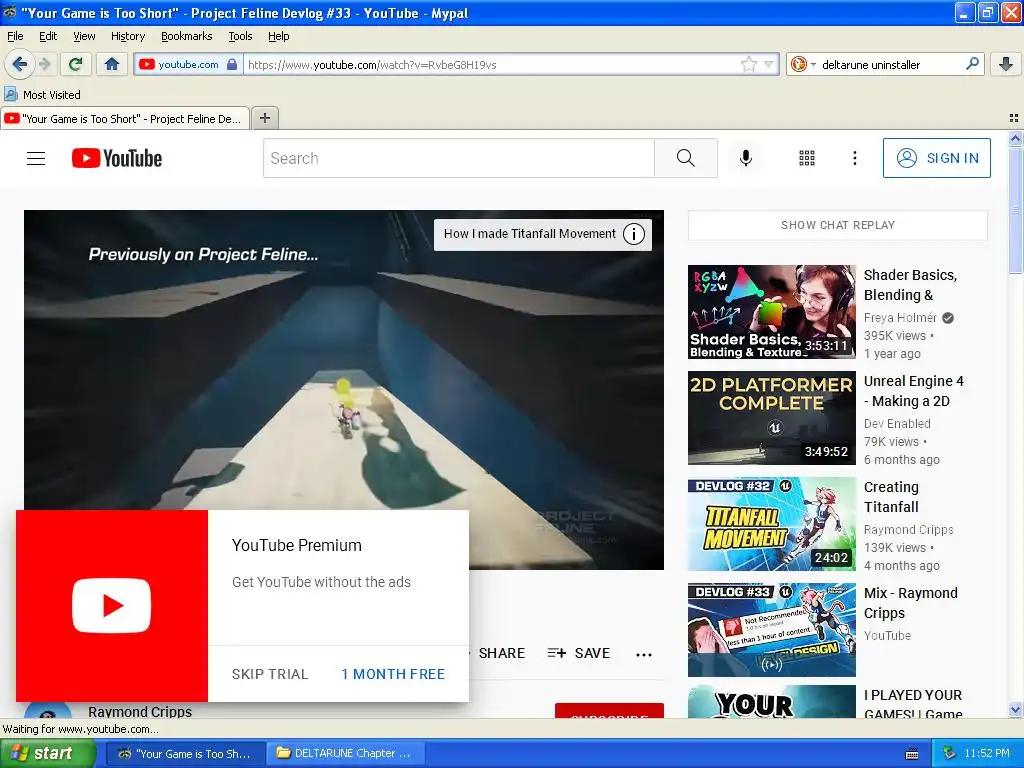Open the info card icon on the video
This screenshot has width=1024, height=768.
point(633,234)
